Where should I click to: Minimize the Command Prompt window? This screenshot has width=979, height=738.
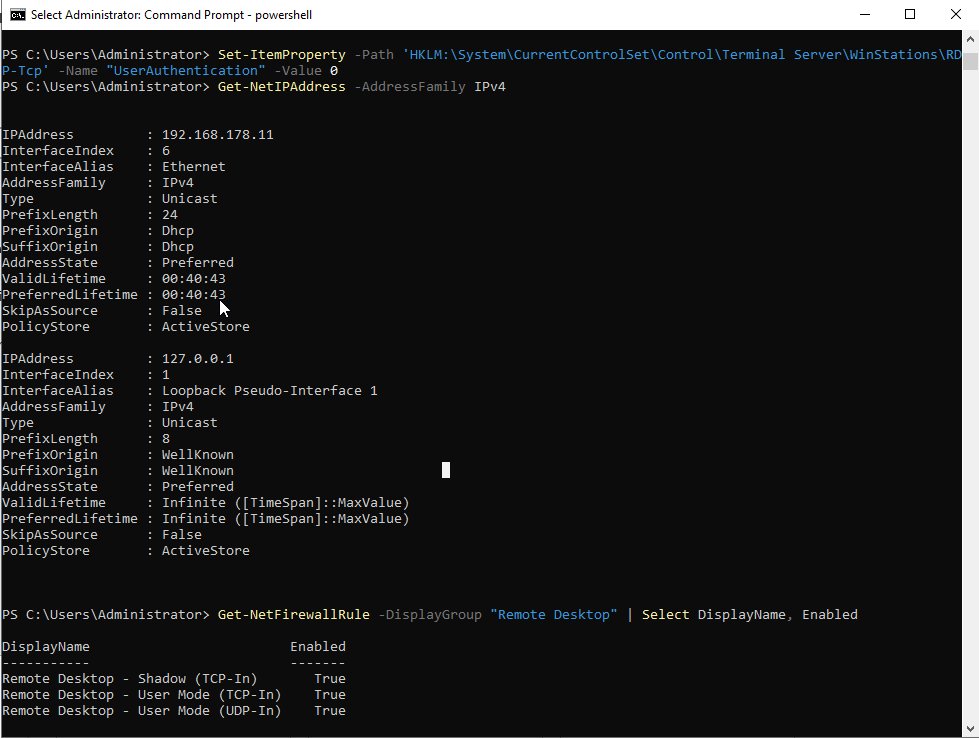[863, 14]
